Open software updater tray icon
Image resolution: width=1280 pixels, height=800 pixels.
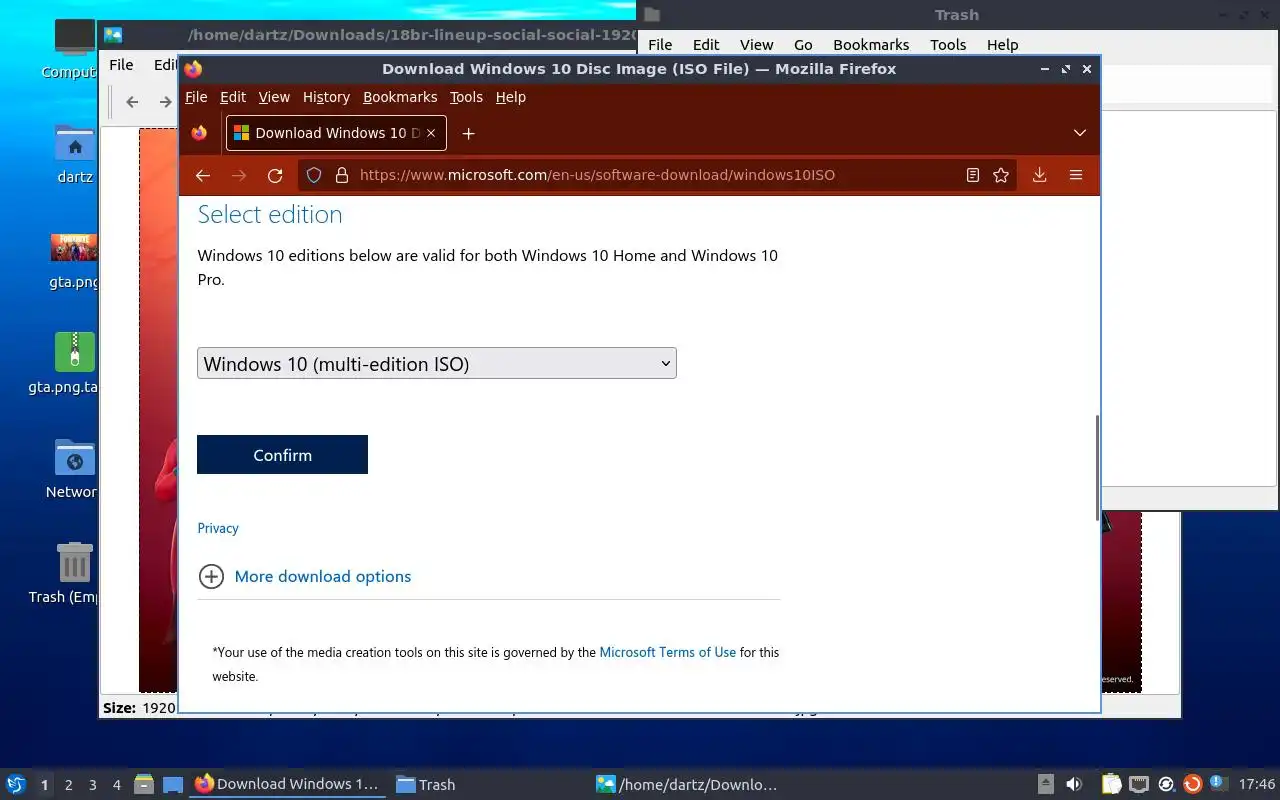[x=1192, y=785]
